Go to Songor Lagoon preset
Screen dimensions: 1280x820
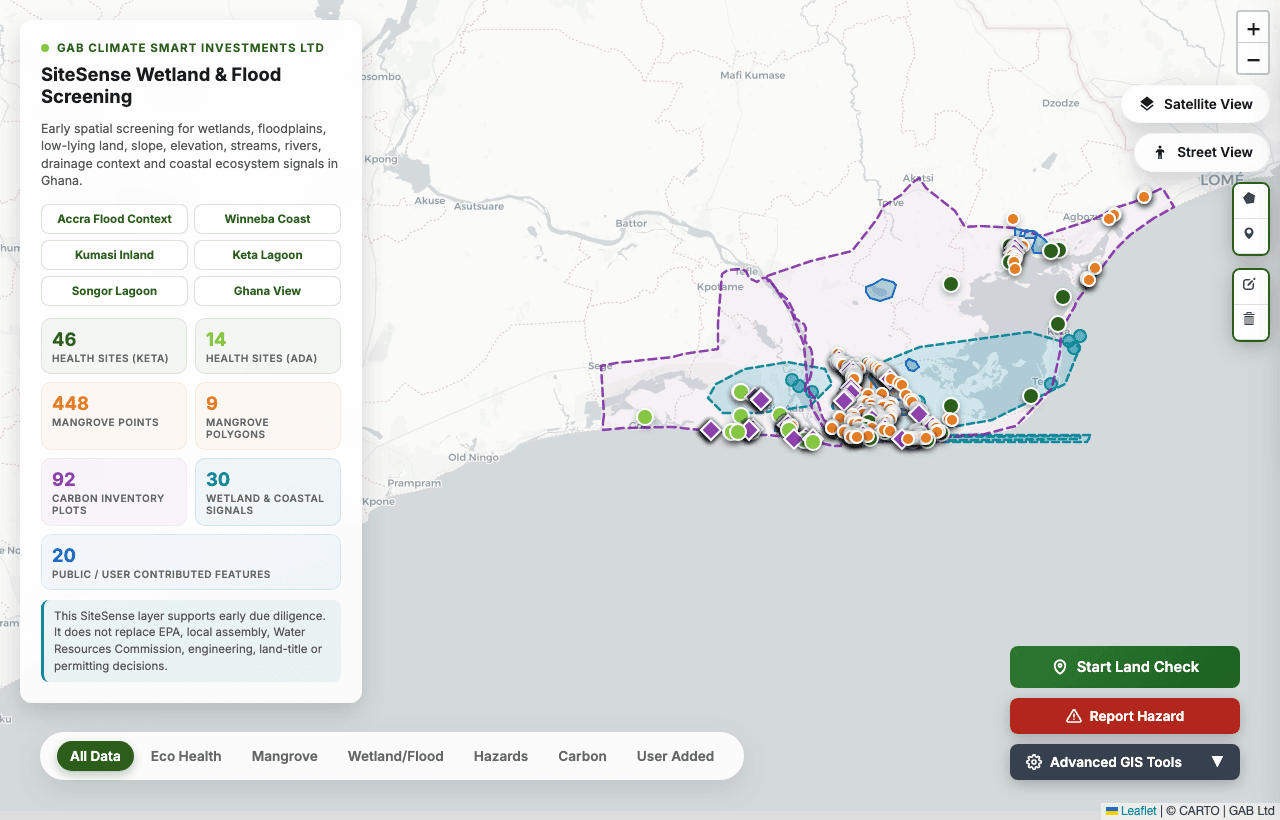[114, 291]
